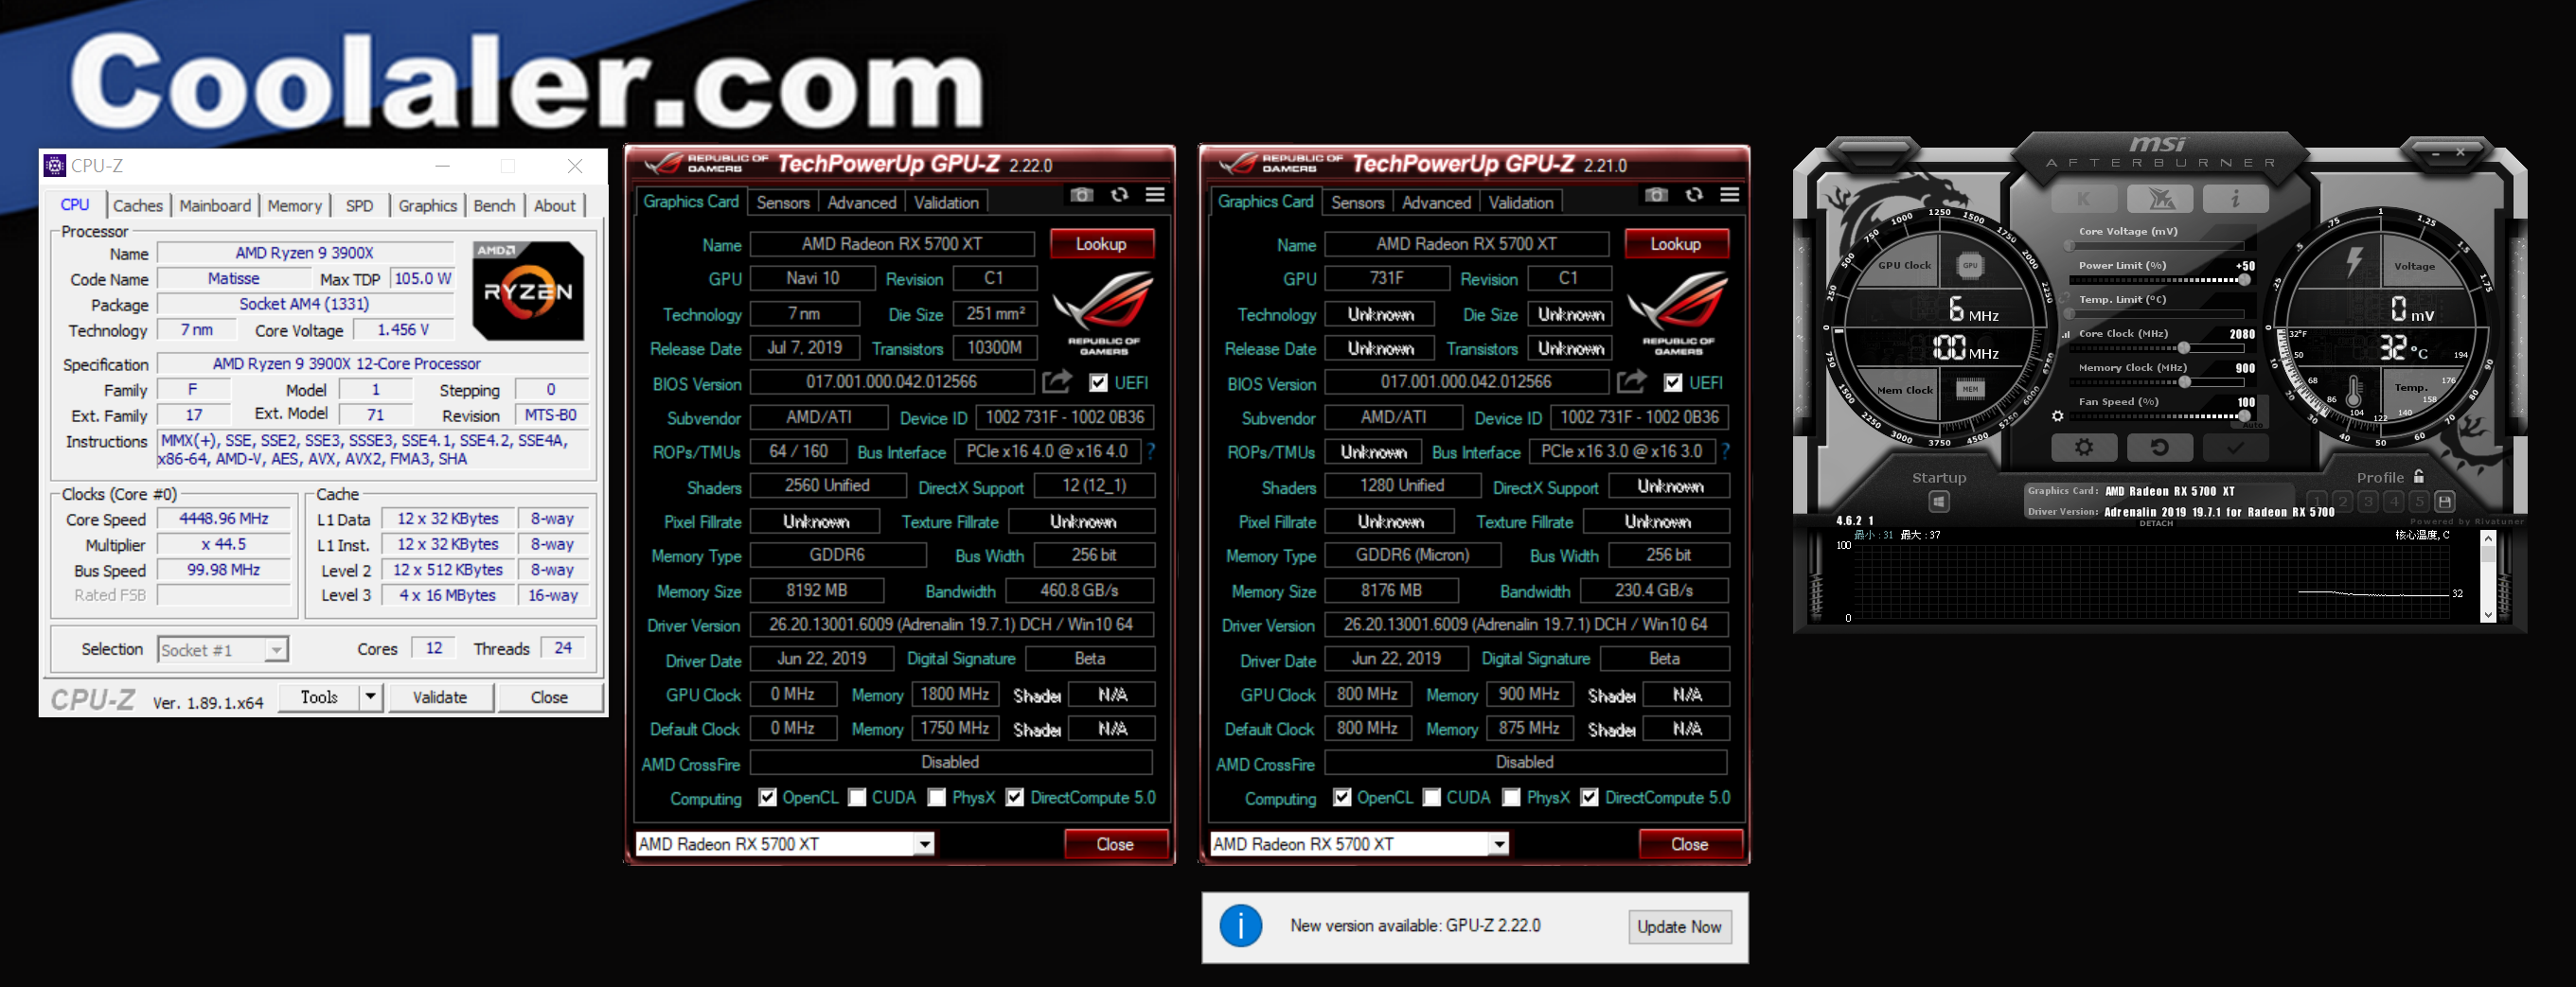Image resolution: width=2576 pixels, height=987 pixels.
Task: Click the Afterburner apply checkmark button
Action: point(2236,448)
